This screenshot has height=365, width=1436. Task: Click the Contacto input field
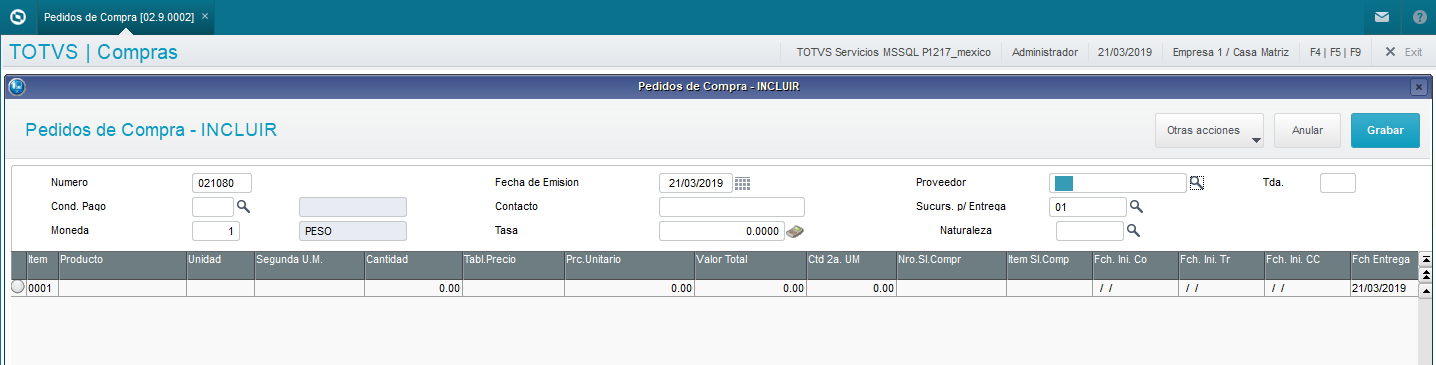click(732, 207)
